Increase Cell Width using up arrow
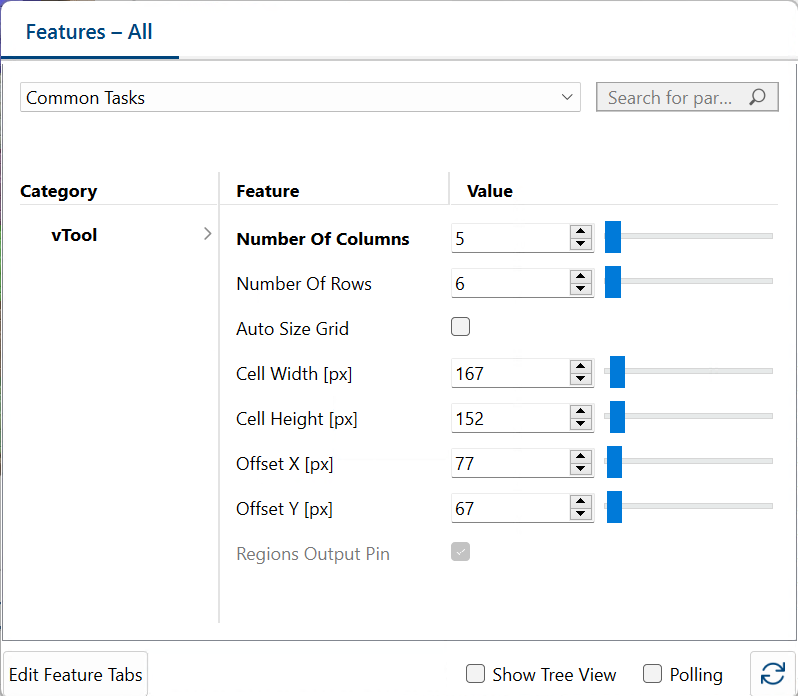Screen dimensions: 798x696 (x=580, y=367)
